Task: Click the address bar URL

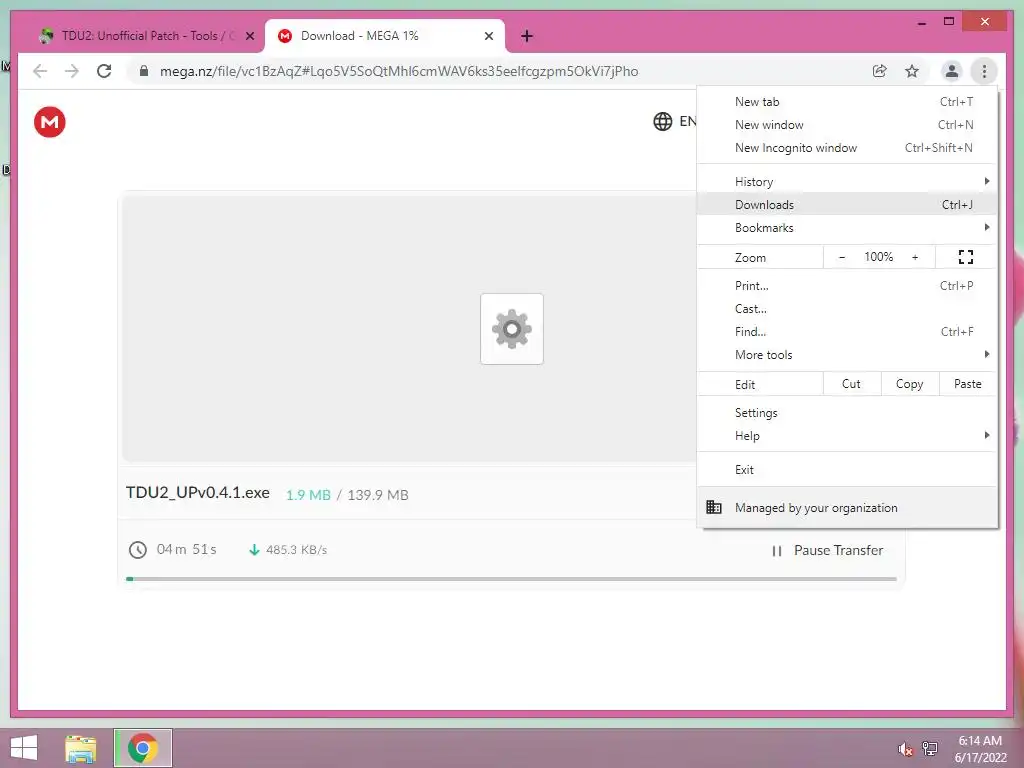Action: 399,71
